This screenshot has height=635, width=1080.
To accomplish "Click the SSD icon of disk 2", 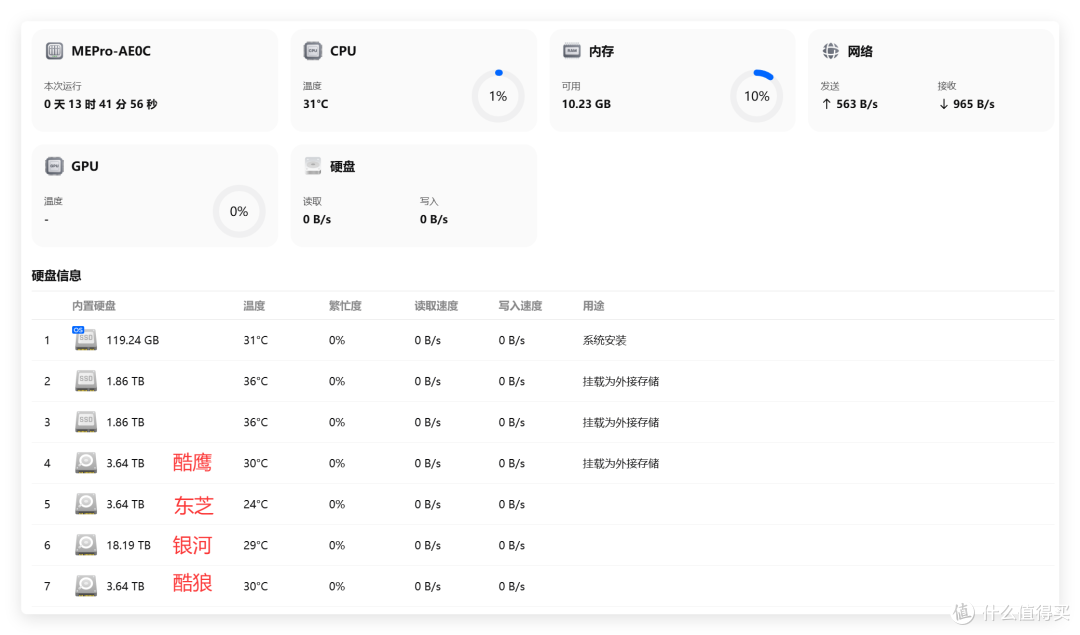I will [85, 381].
